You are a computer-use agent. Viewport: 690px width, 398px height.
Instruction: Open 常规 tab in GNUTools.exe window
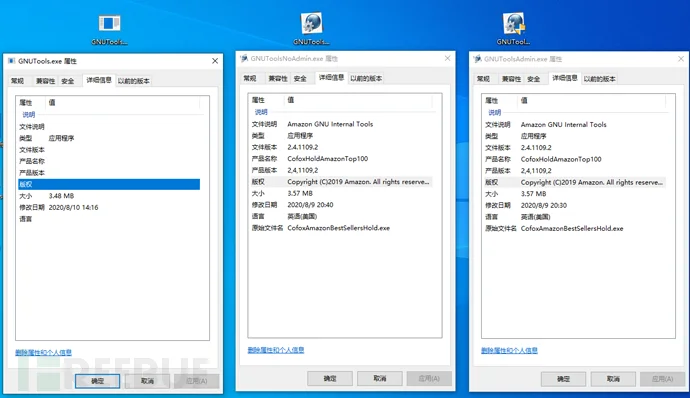pos(18,81)
